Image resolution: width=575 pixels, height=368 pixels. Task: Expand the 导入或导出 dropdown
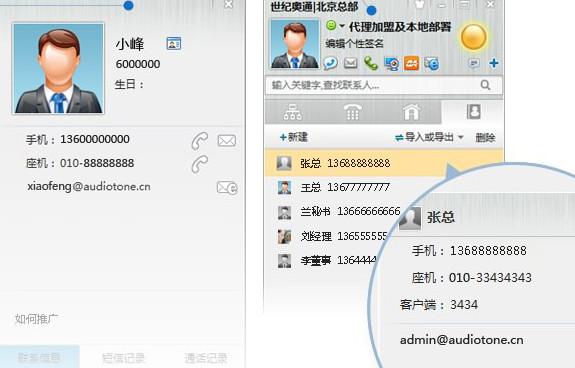click(429, 137)
